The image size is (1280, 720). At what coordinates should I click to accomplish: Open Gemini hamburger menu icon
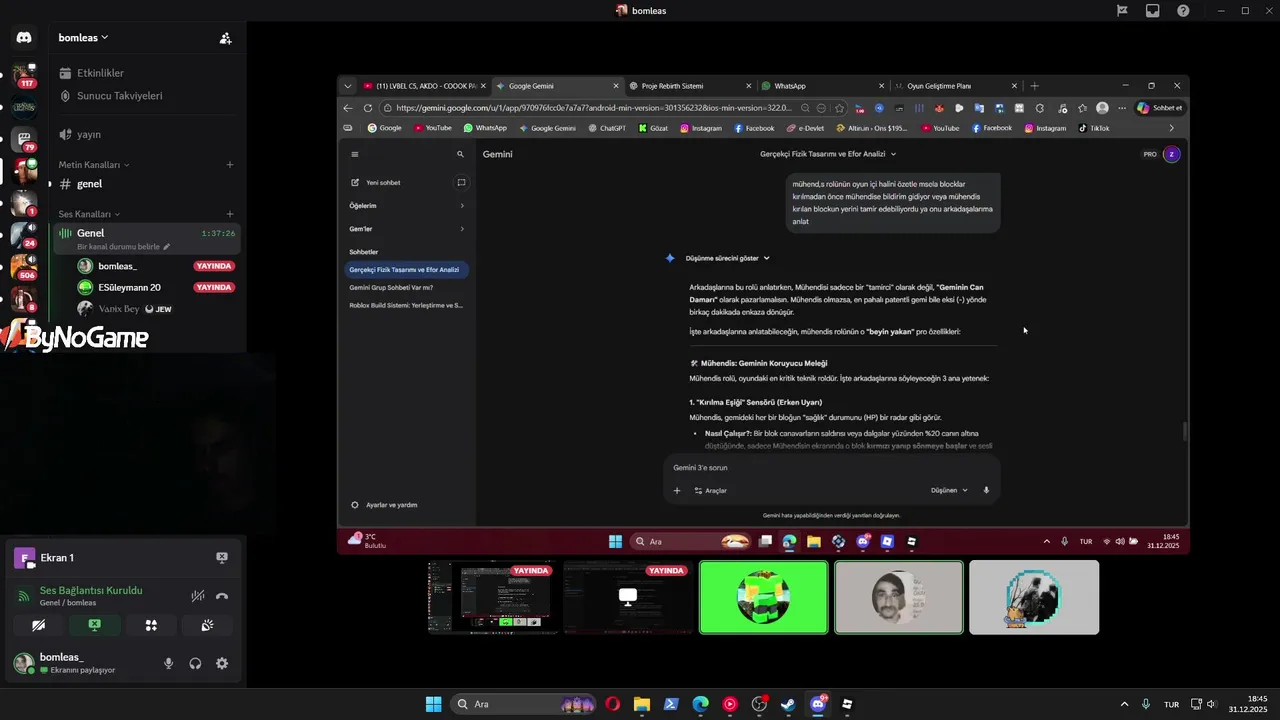click(355, 154)
